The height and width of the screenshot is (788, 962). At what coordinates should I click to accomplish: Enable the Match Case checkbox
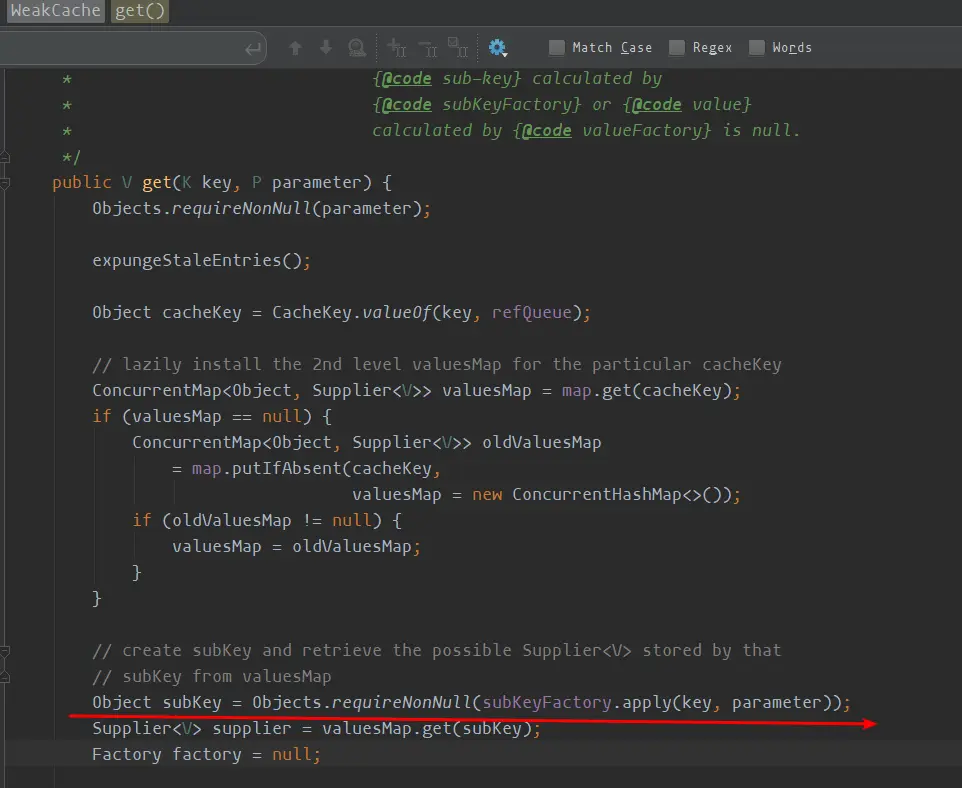(557, 48)
